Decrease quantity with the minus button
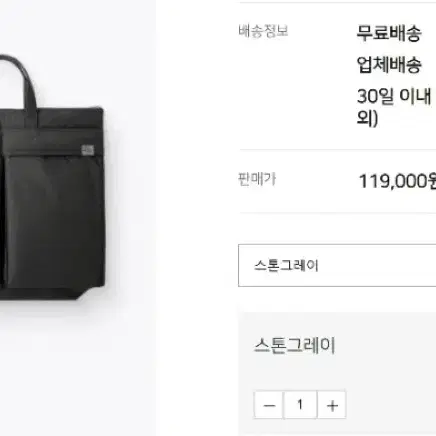This screenshot has height=436, width=436. click(x=269, y=405)
